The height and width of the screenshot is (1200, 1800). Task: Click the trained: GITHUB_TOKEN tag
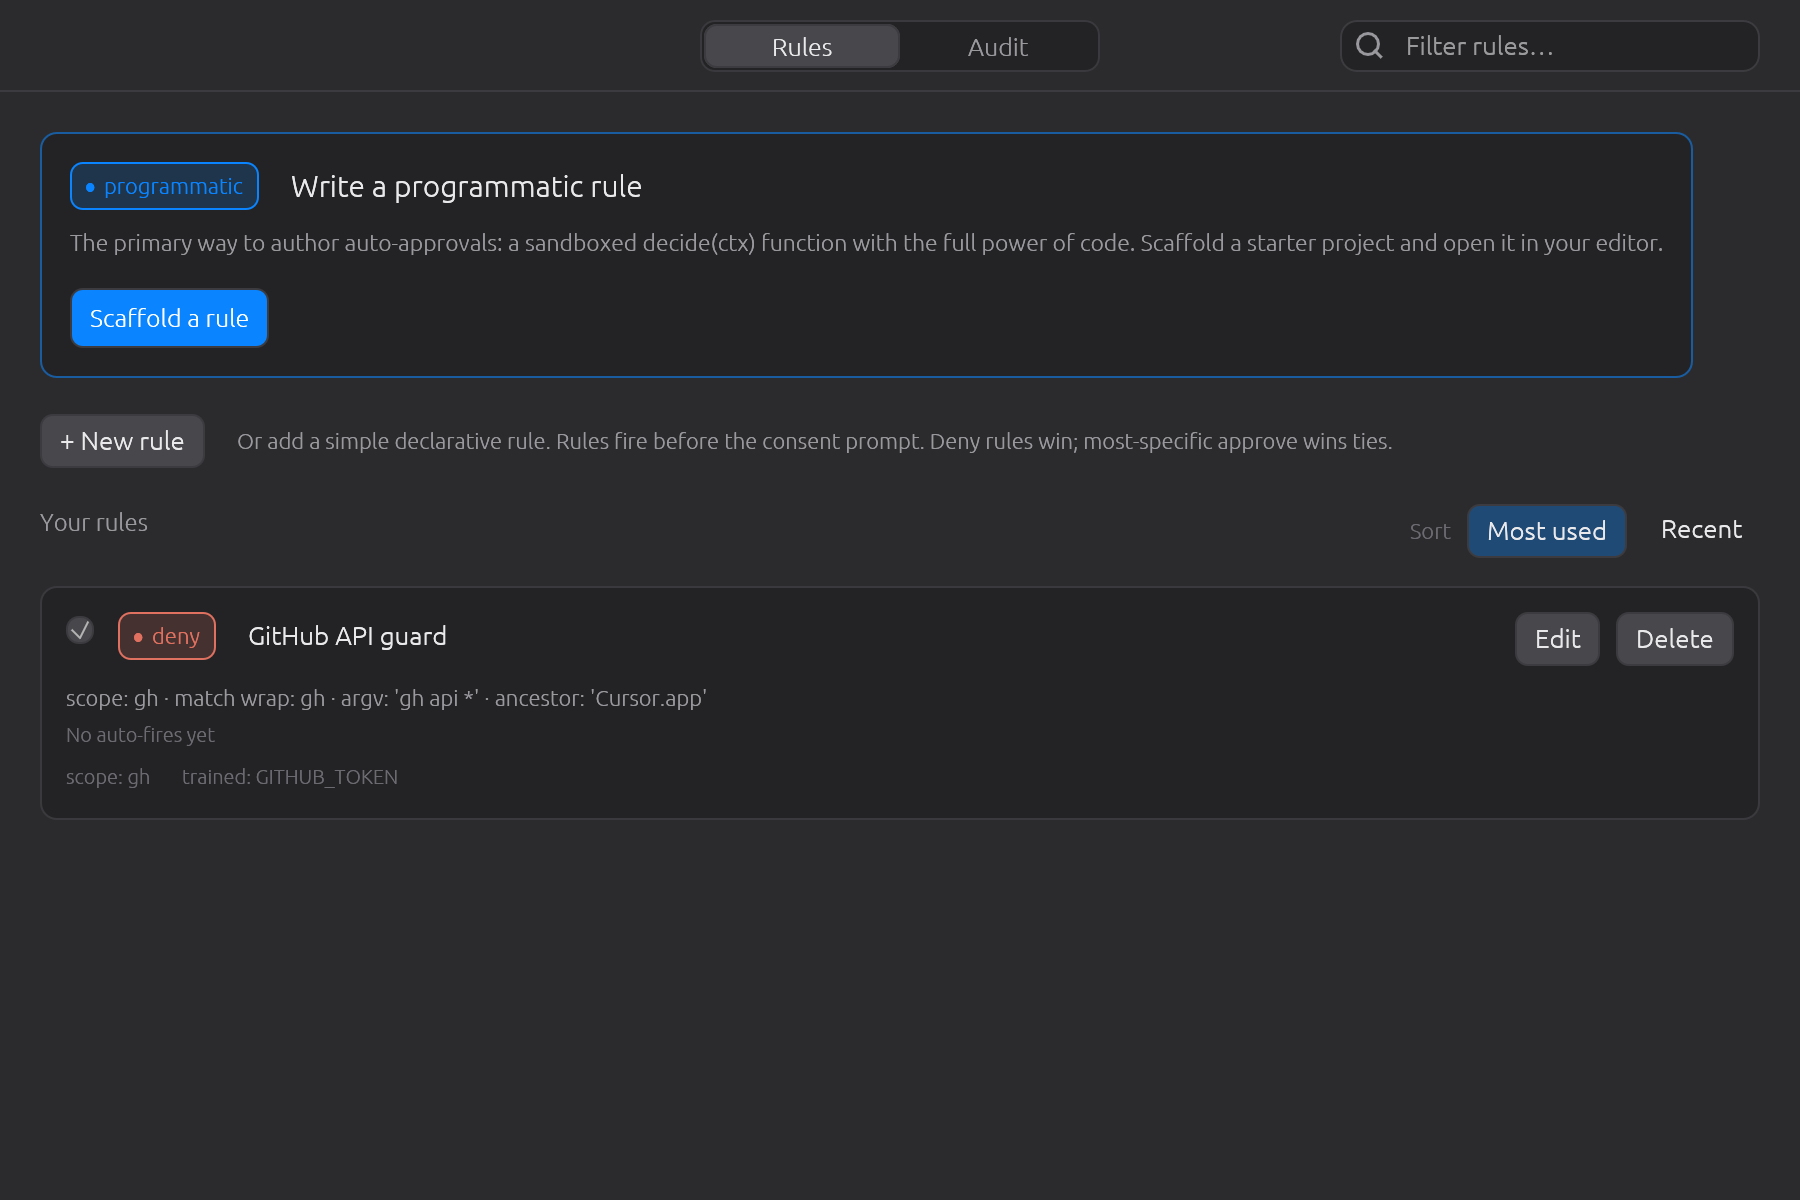point(290,777)
